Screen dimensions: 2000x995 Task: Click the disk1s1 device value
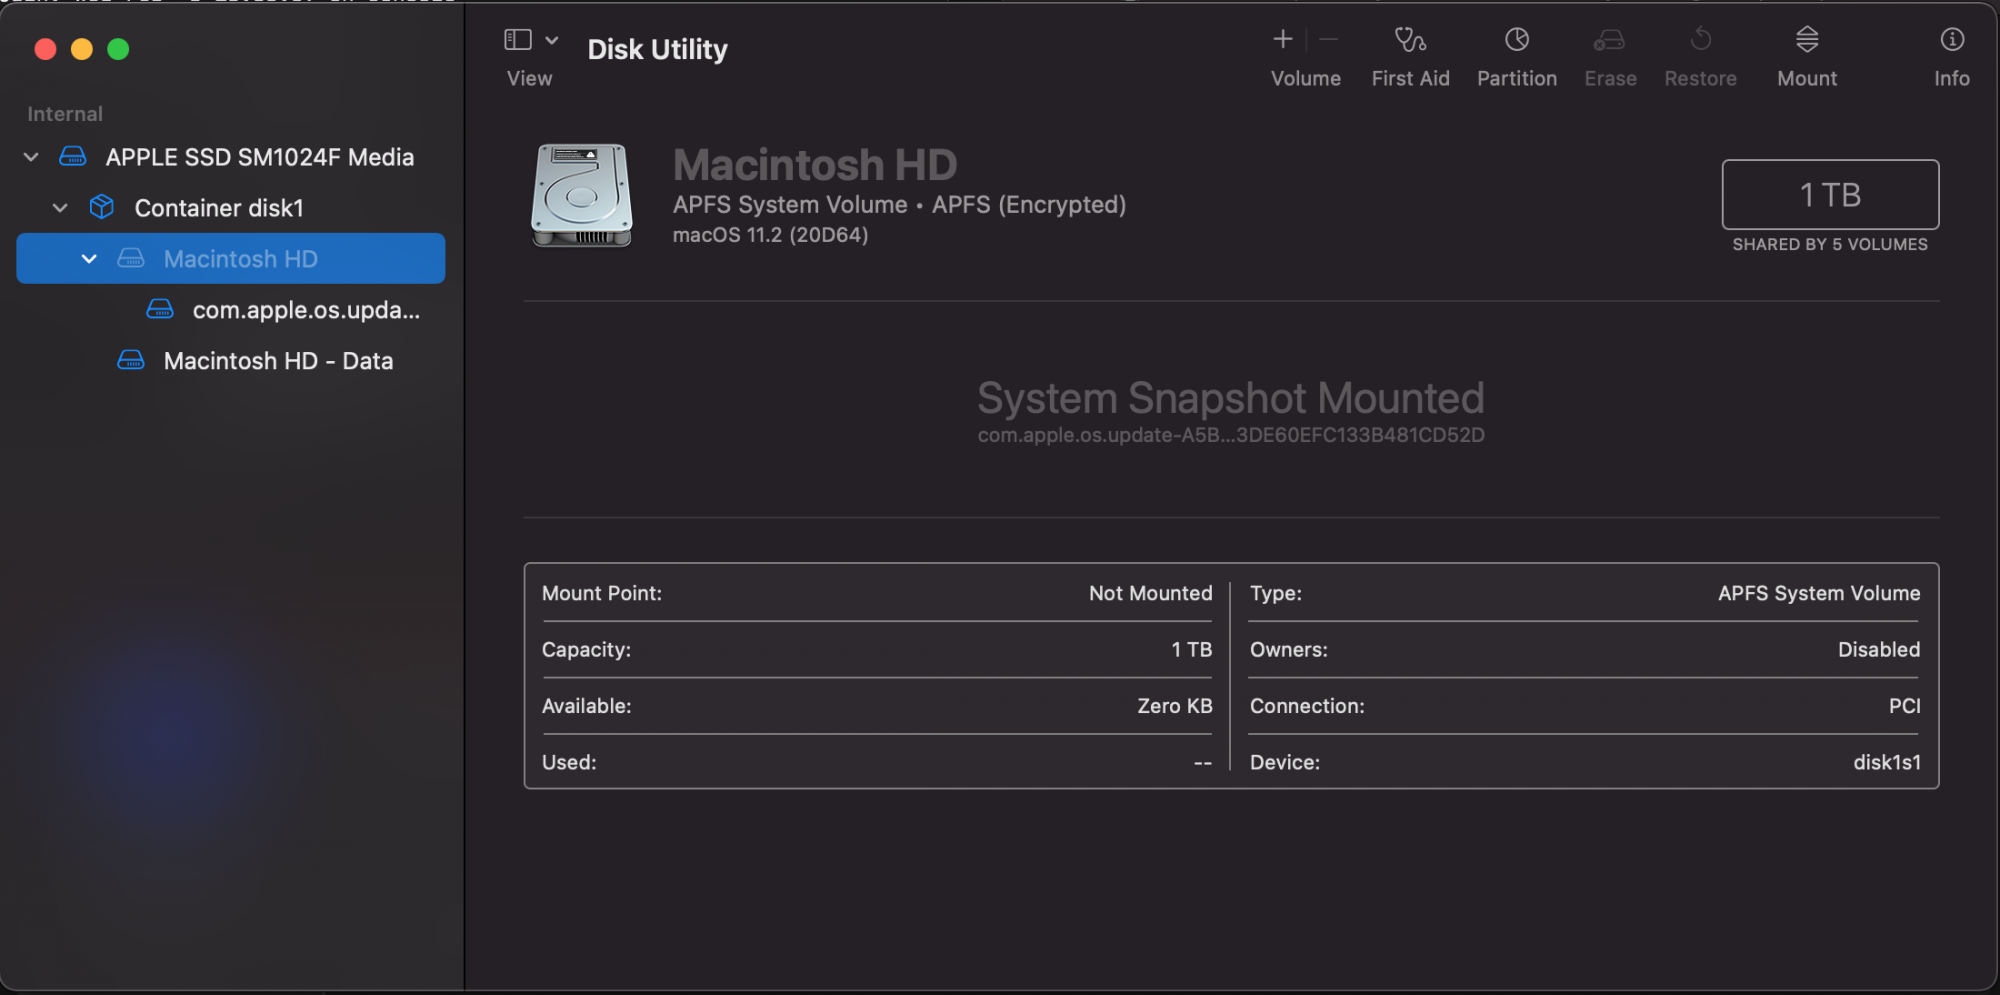1887,762
